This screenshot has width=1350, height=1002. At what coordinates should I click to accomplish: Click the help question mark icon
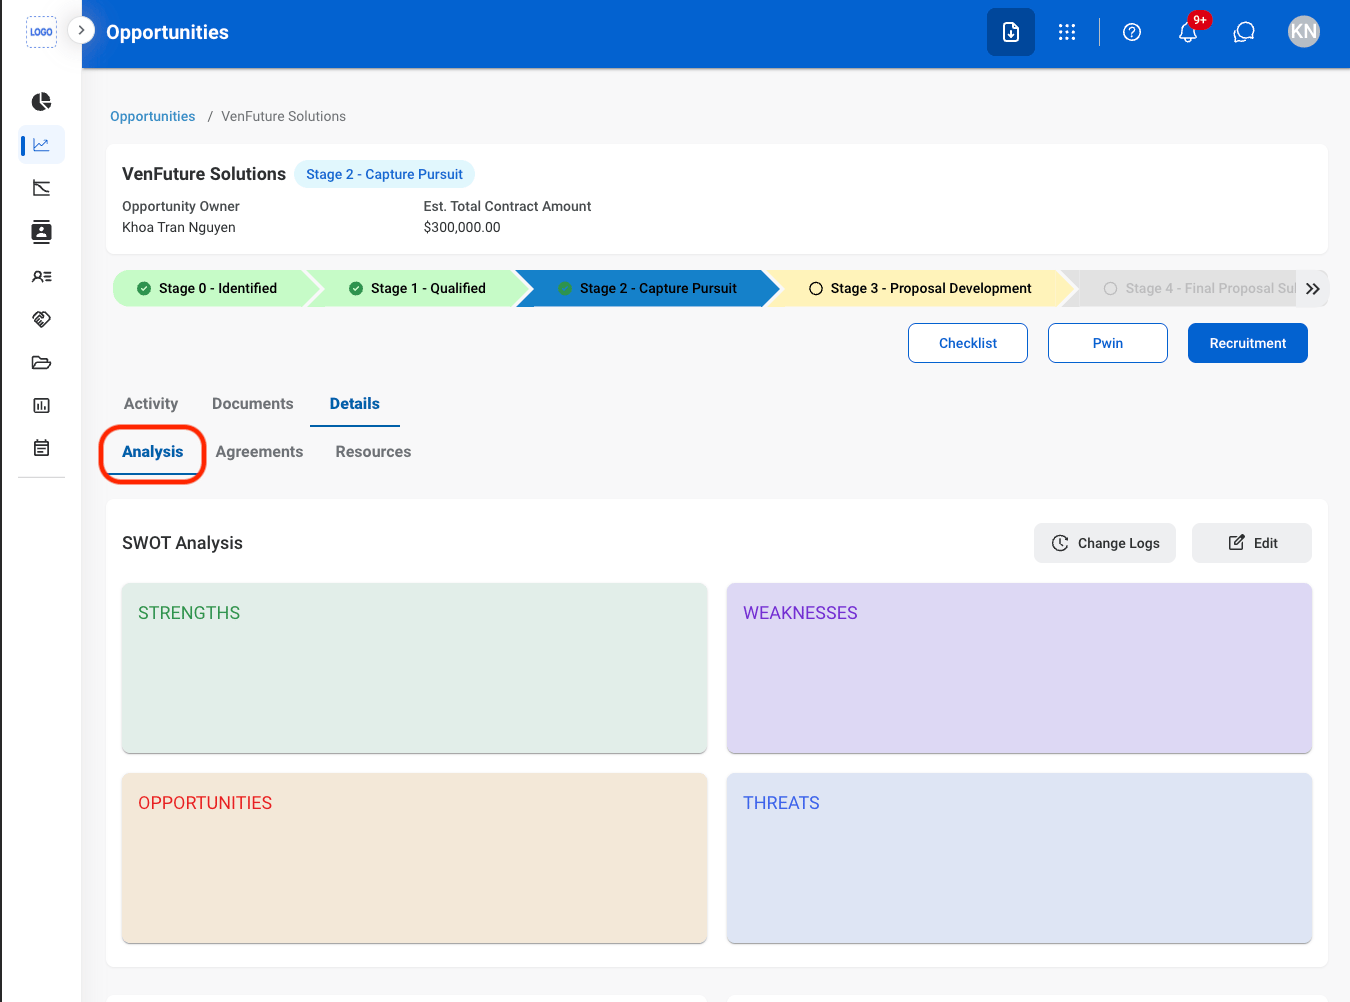1132,32
